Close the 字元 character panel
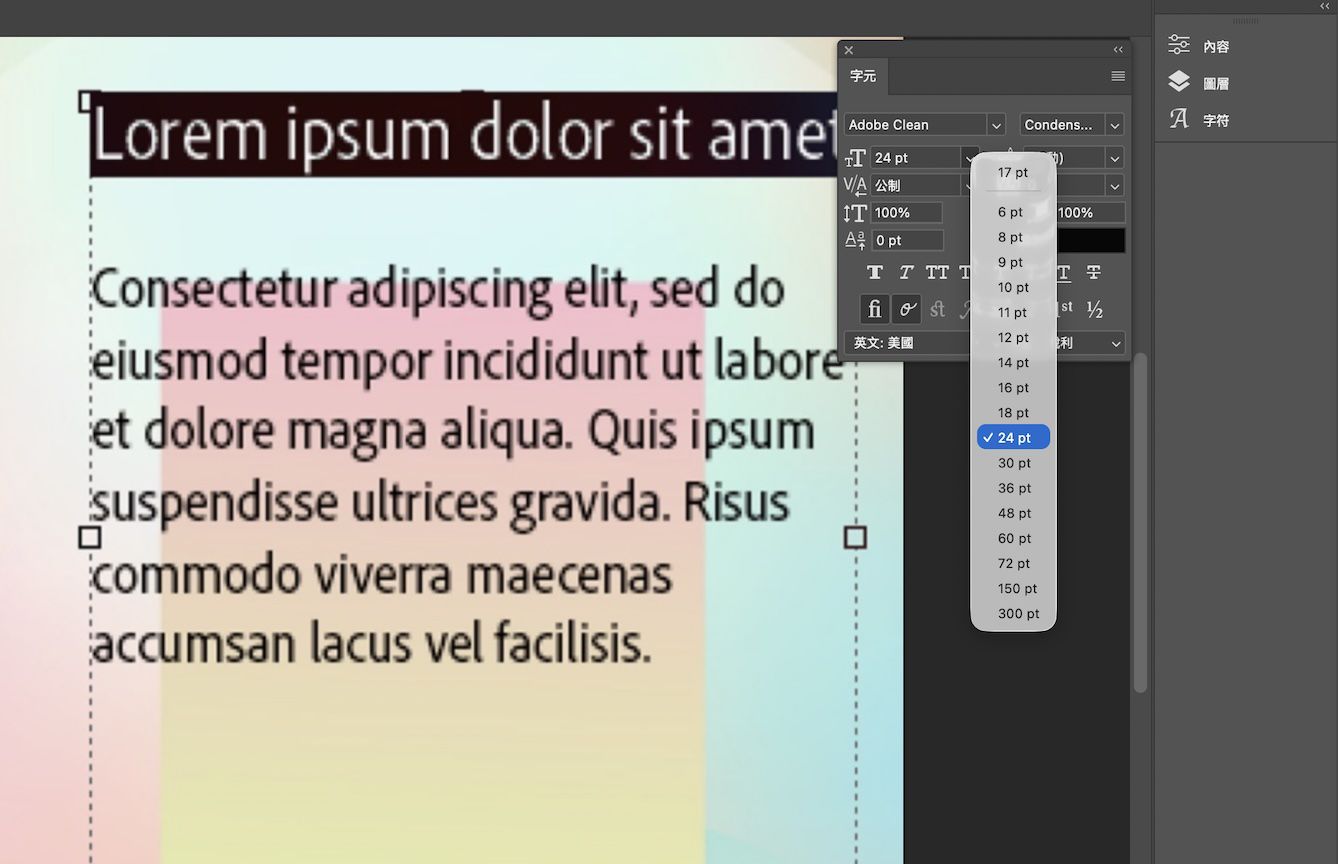Viewport: 1338px width, 864px height. [849, 50]
